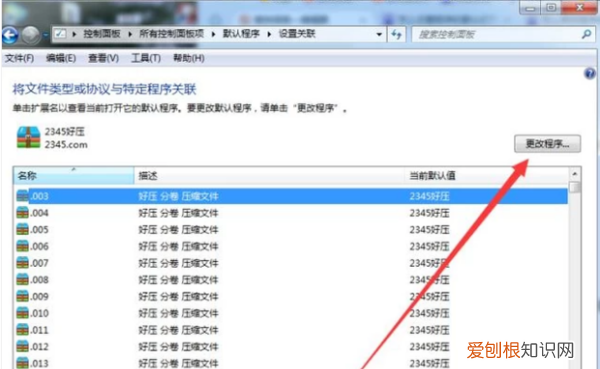Click the archive icon of .005 row

pos(23,229)
